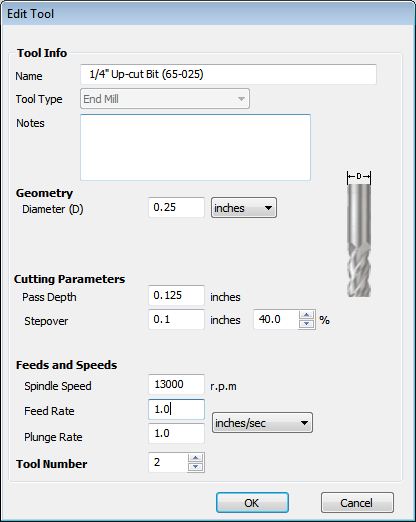This screenshot has height=522, width=416.
Task: Select the Diameter (D) value field
Action: point(176,207)
